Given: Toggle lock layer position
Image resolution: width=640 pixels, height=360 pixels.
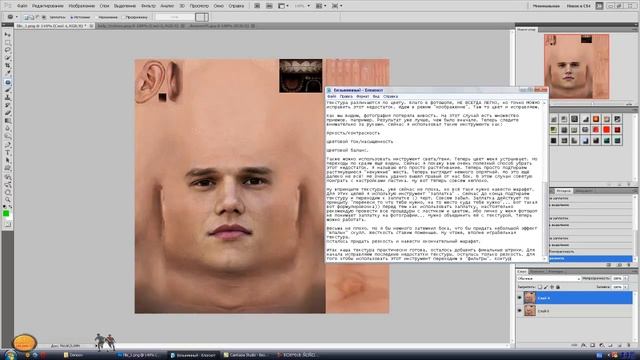Looking at the screenshot, I should pos(552,287).
